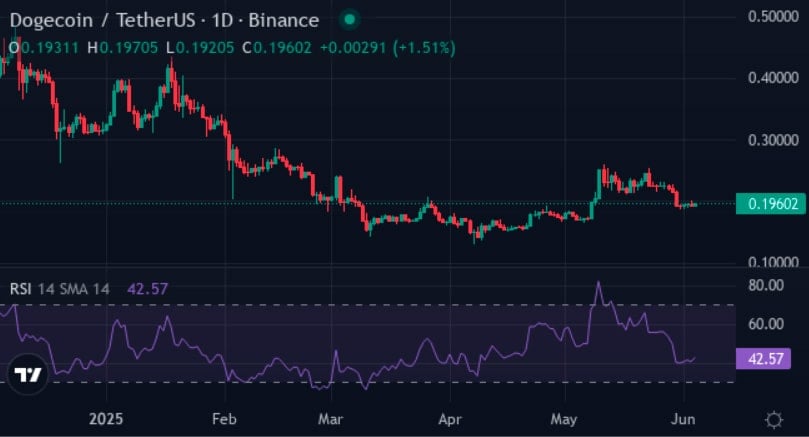Click the 1D interval label
The height and width of the screenshot is (437, 809).
(222, 21)
